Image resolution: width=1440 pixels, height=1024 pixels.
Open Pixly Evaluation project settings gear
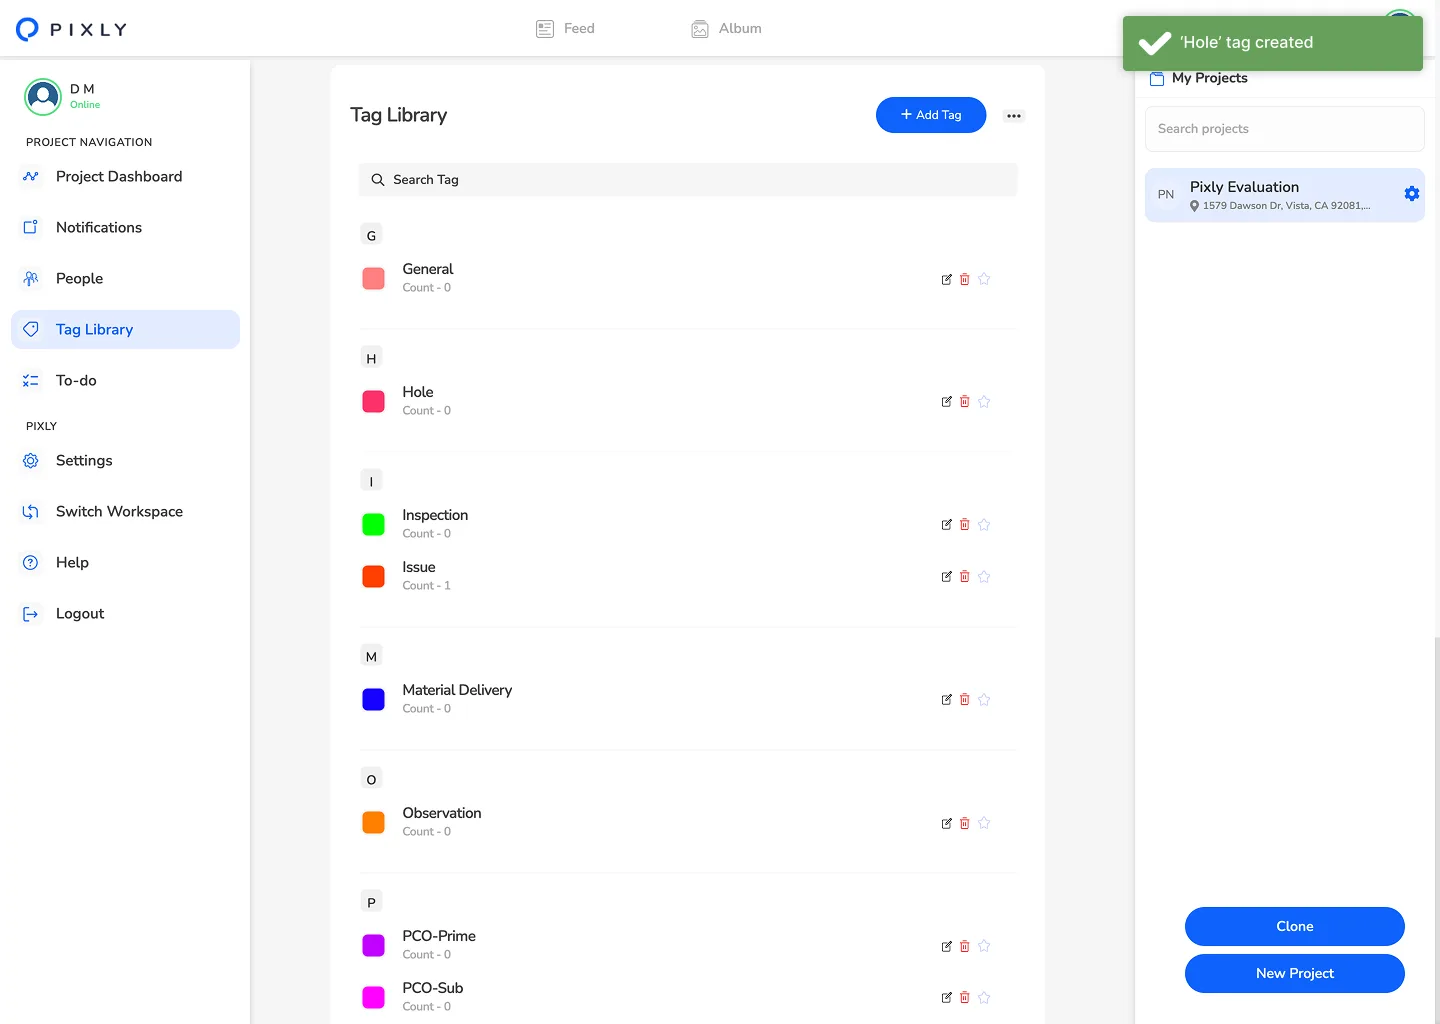1412,194
